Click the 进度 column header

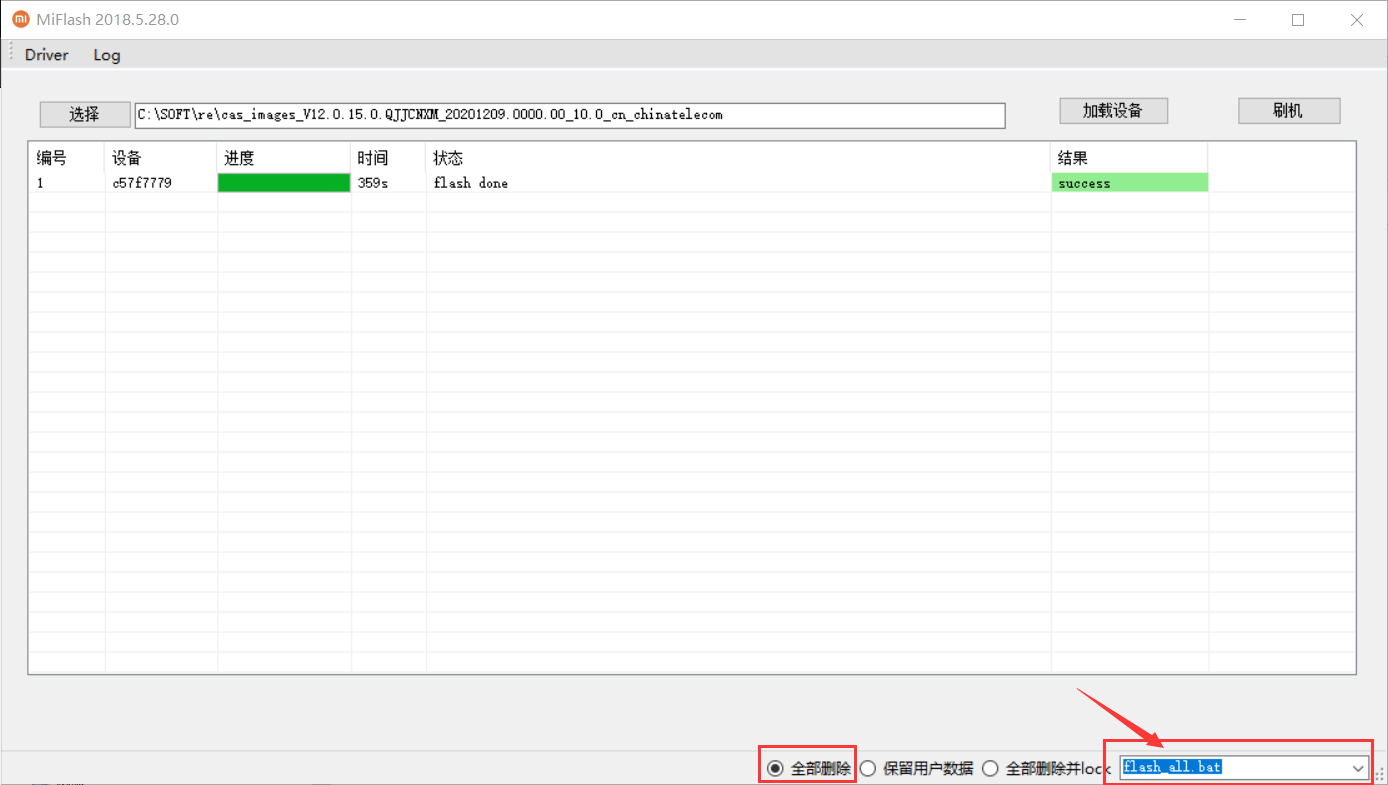point(284,158)
